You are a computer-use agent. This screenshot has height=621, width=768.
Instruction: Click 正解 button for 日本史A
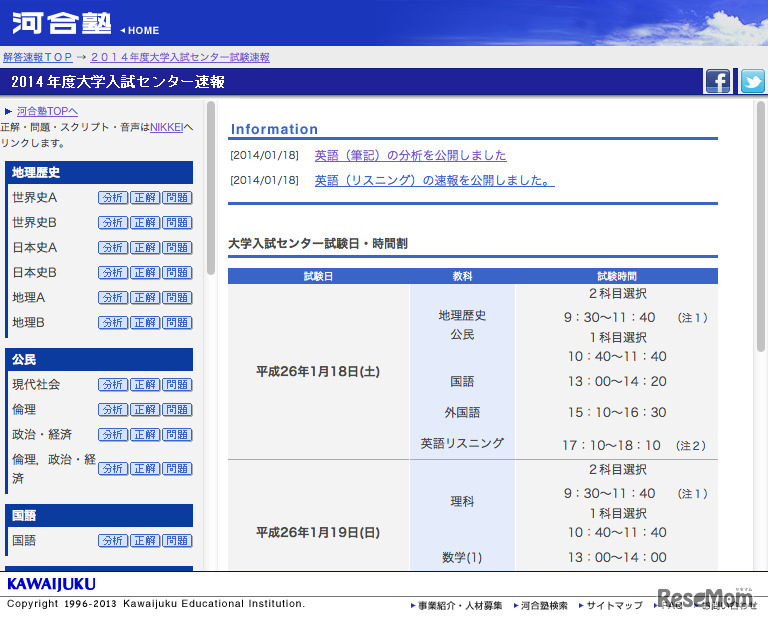(145, 247)
